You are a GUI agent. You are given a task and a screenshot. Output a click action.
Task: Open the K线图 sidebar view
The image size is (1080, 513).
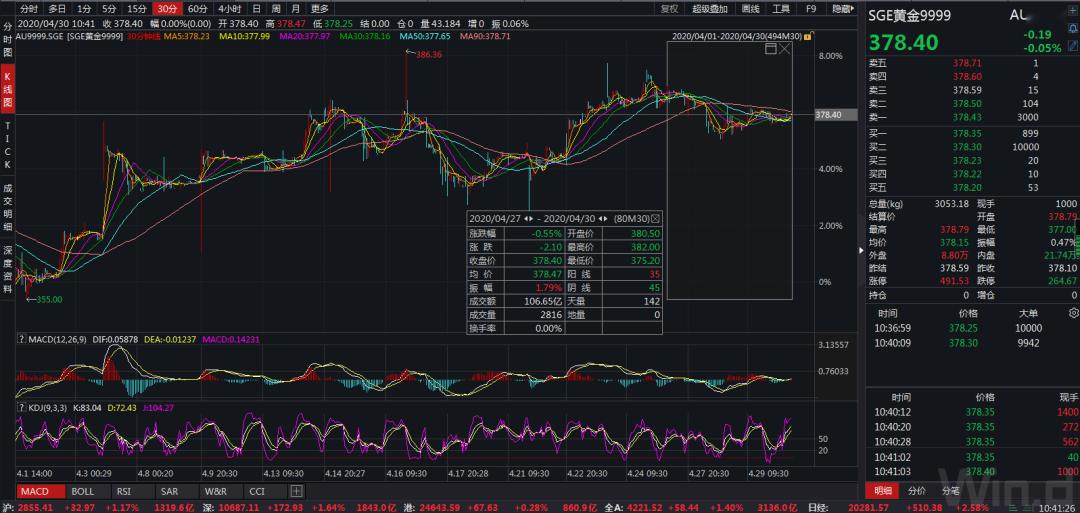[x=8, y=90]
